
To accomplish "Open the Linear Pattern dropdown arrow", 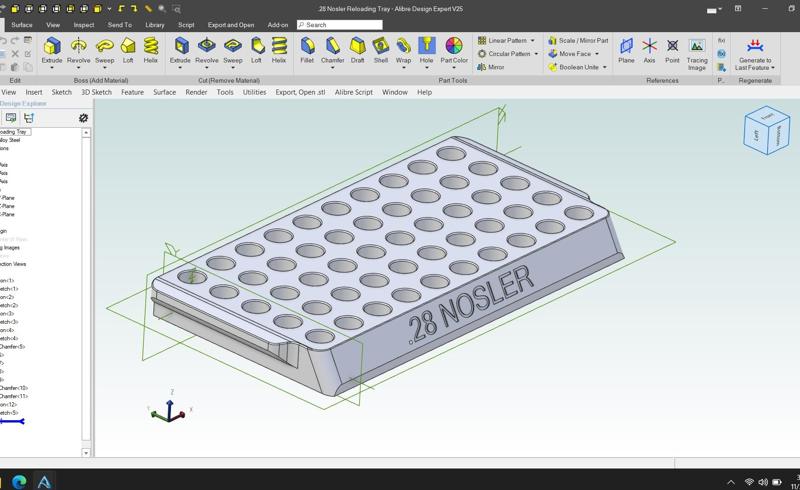I will (x=533, y=40).
